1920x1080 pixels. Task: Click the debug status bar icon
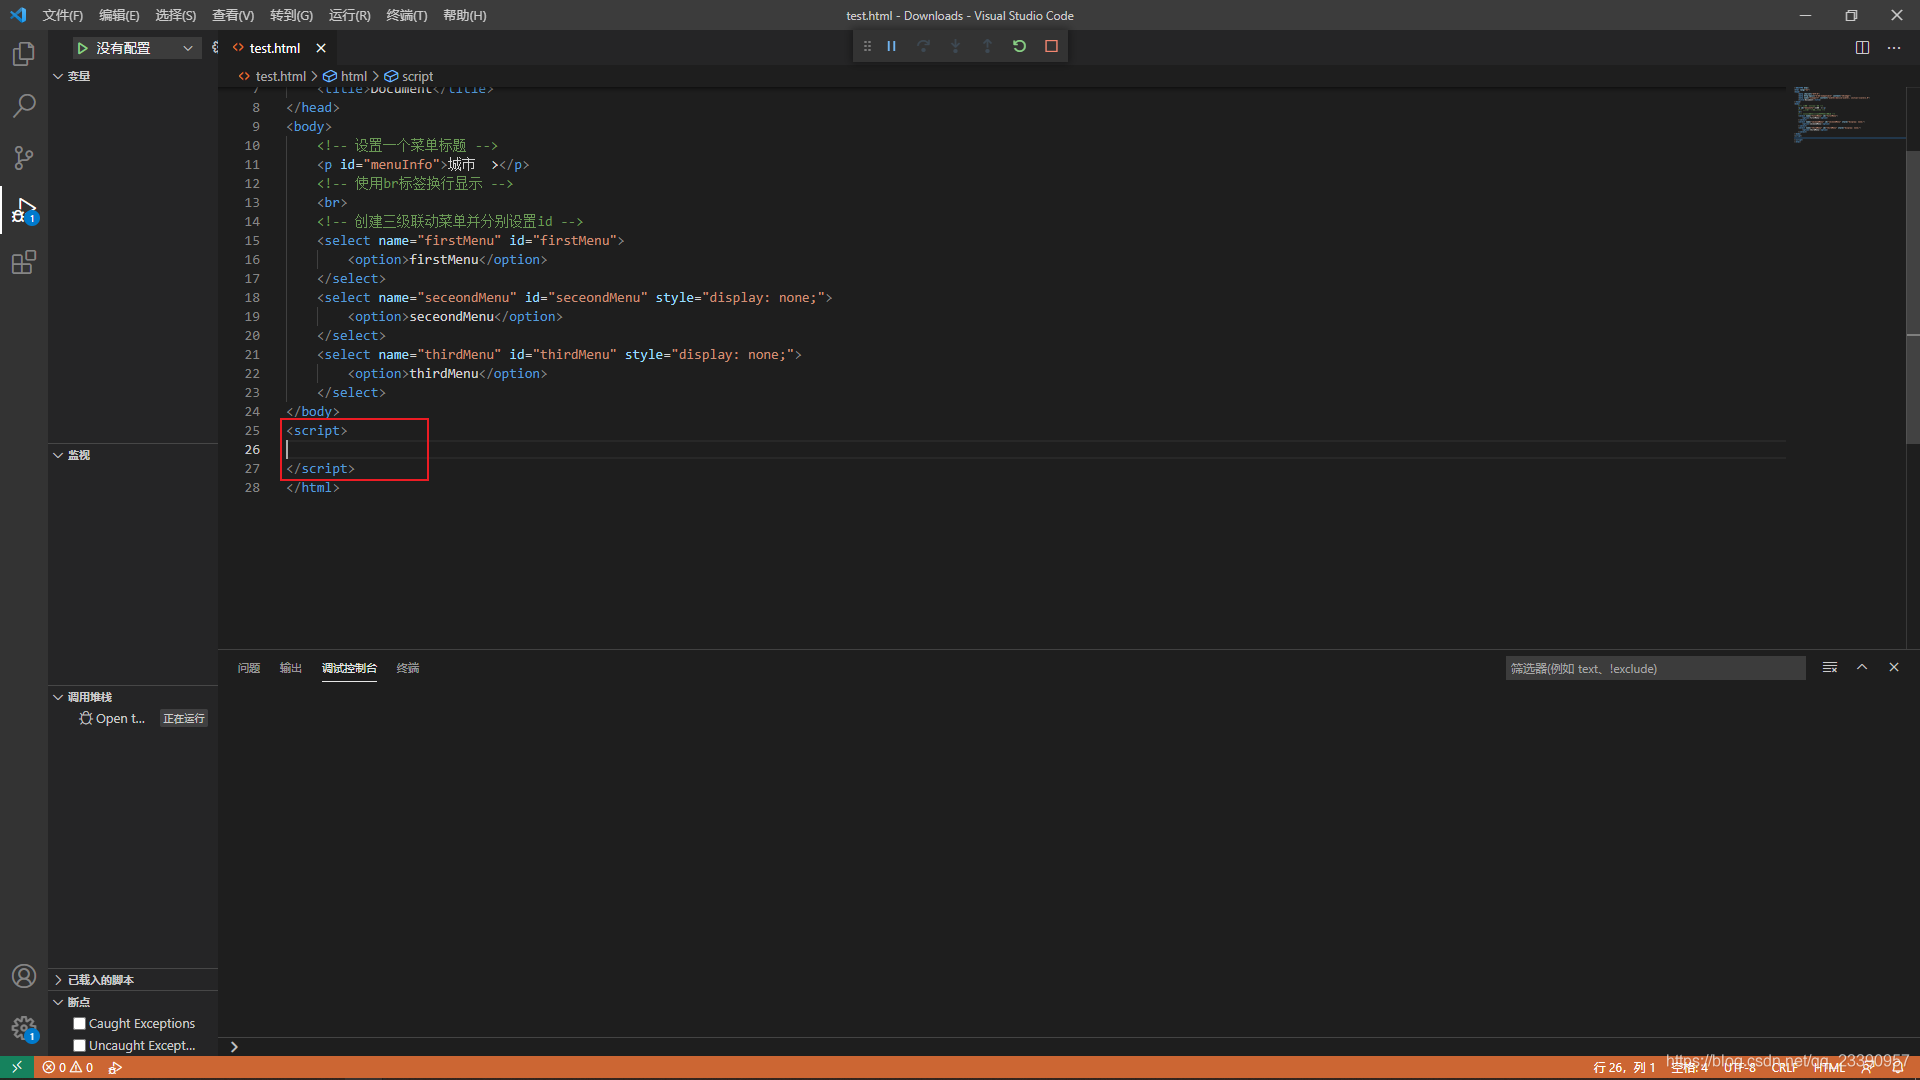[115, 1067]
